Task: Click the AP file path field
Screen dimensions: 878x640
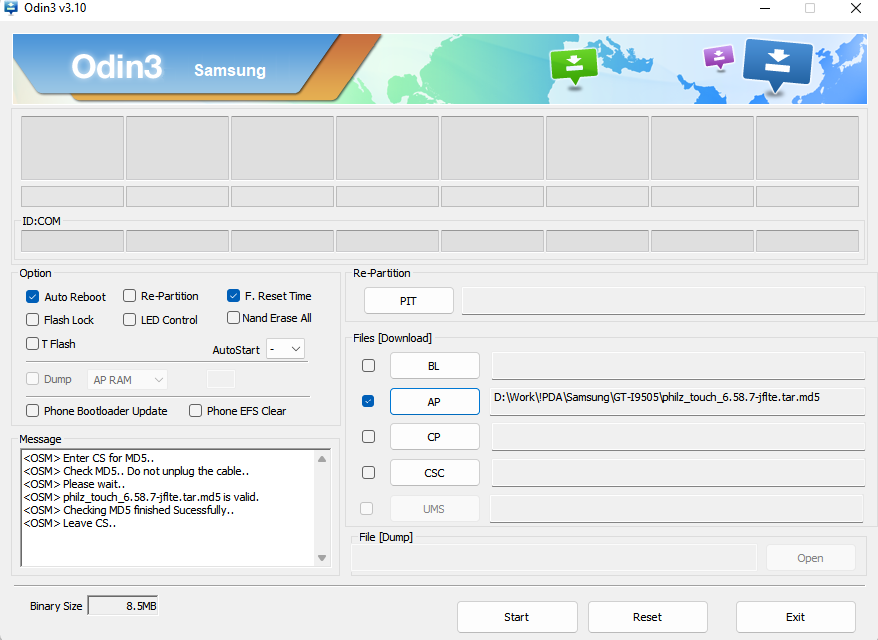Action: click(678, 401)
